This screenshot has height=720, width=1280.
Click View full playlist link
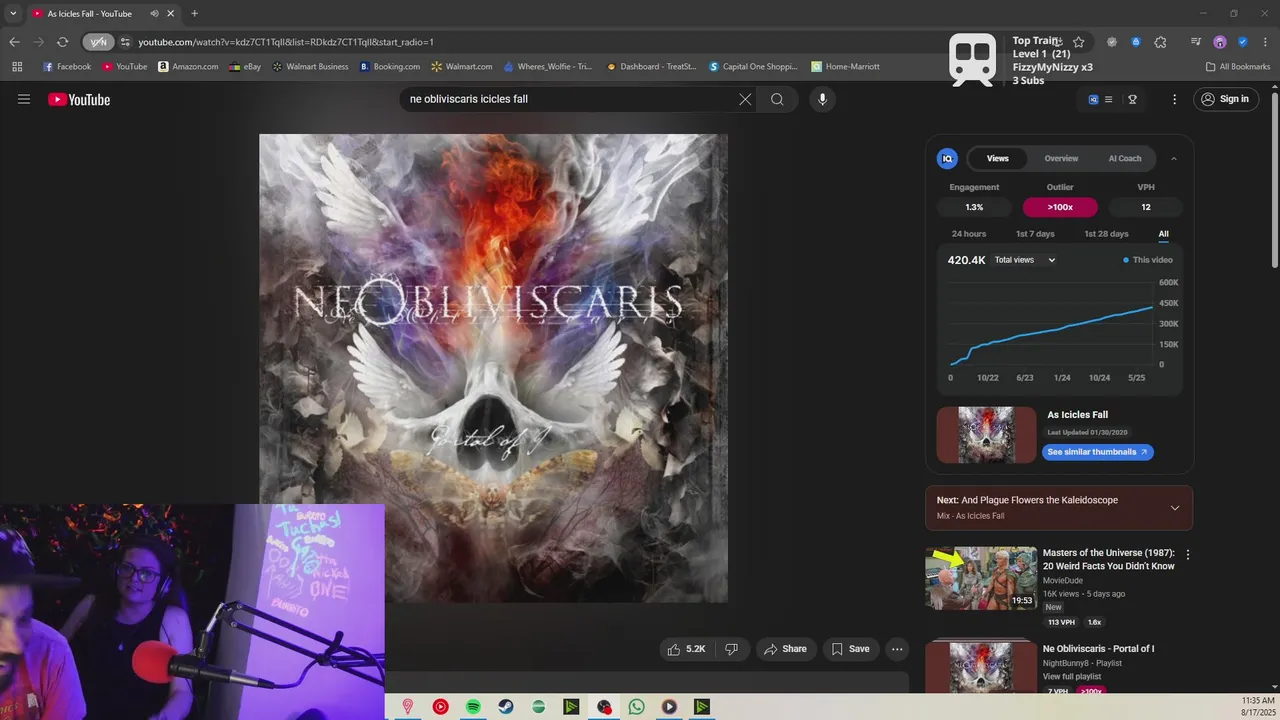[1072, 677]
